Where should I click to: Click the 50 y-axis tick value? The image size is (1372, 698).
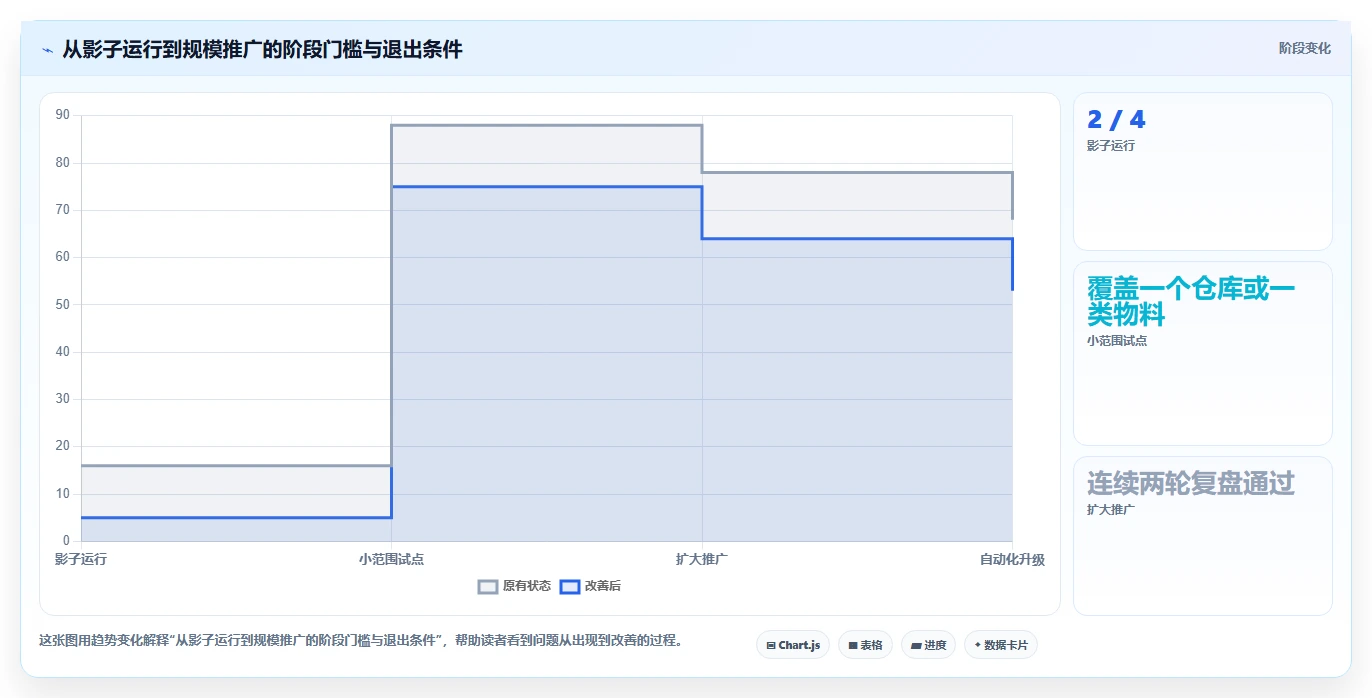tap(63, 304)
